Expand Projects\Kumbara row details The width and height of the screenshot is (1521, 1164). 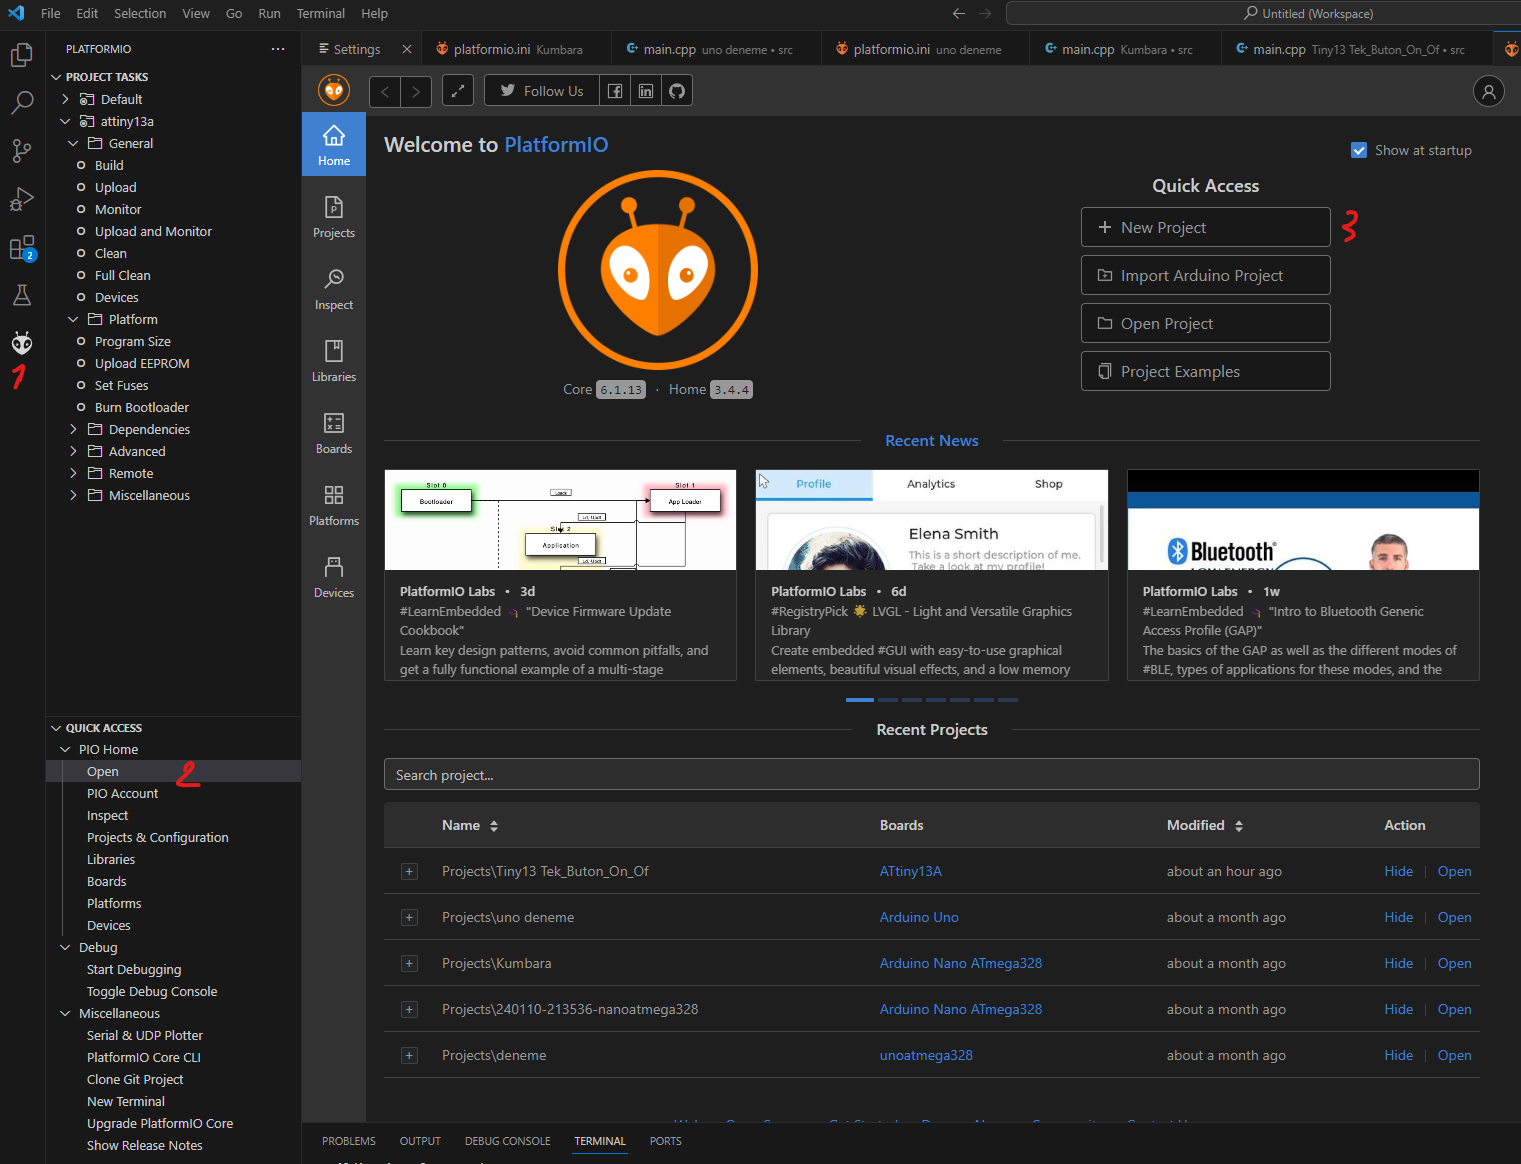pos(409,963)
